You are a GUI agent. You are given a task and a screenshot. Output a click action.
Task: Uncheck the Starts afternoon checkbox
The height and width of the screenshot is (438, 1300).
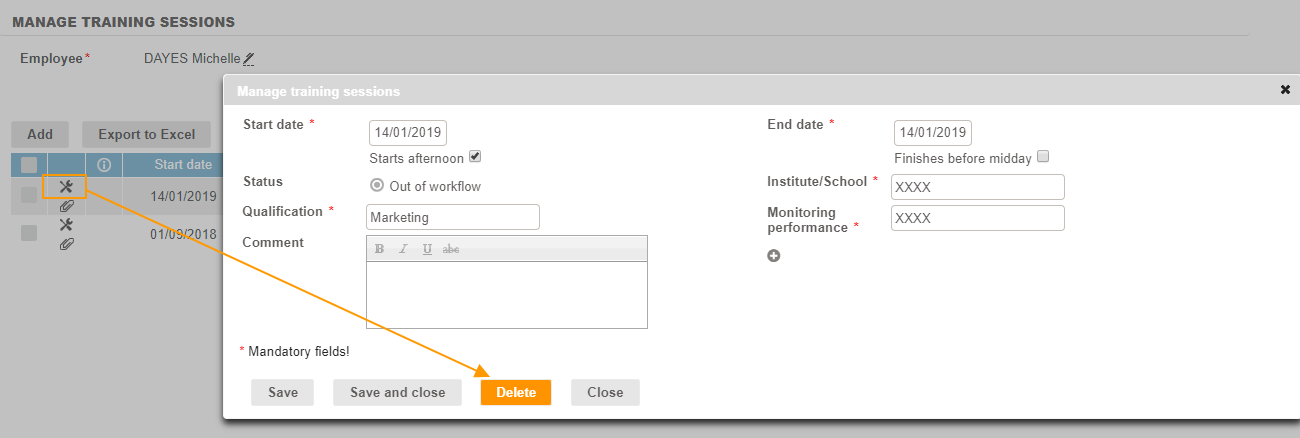[475, 157]
